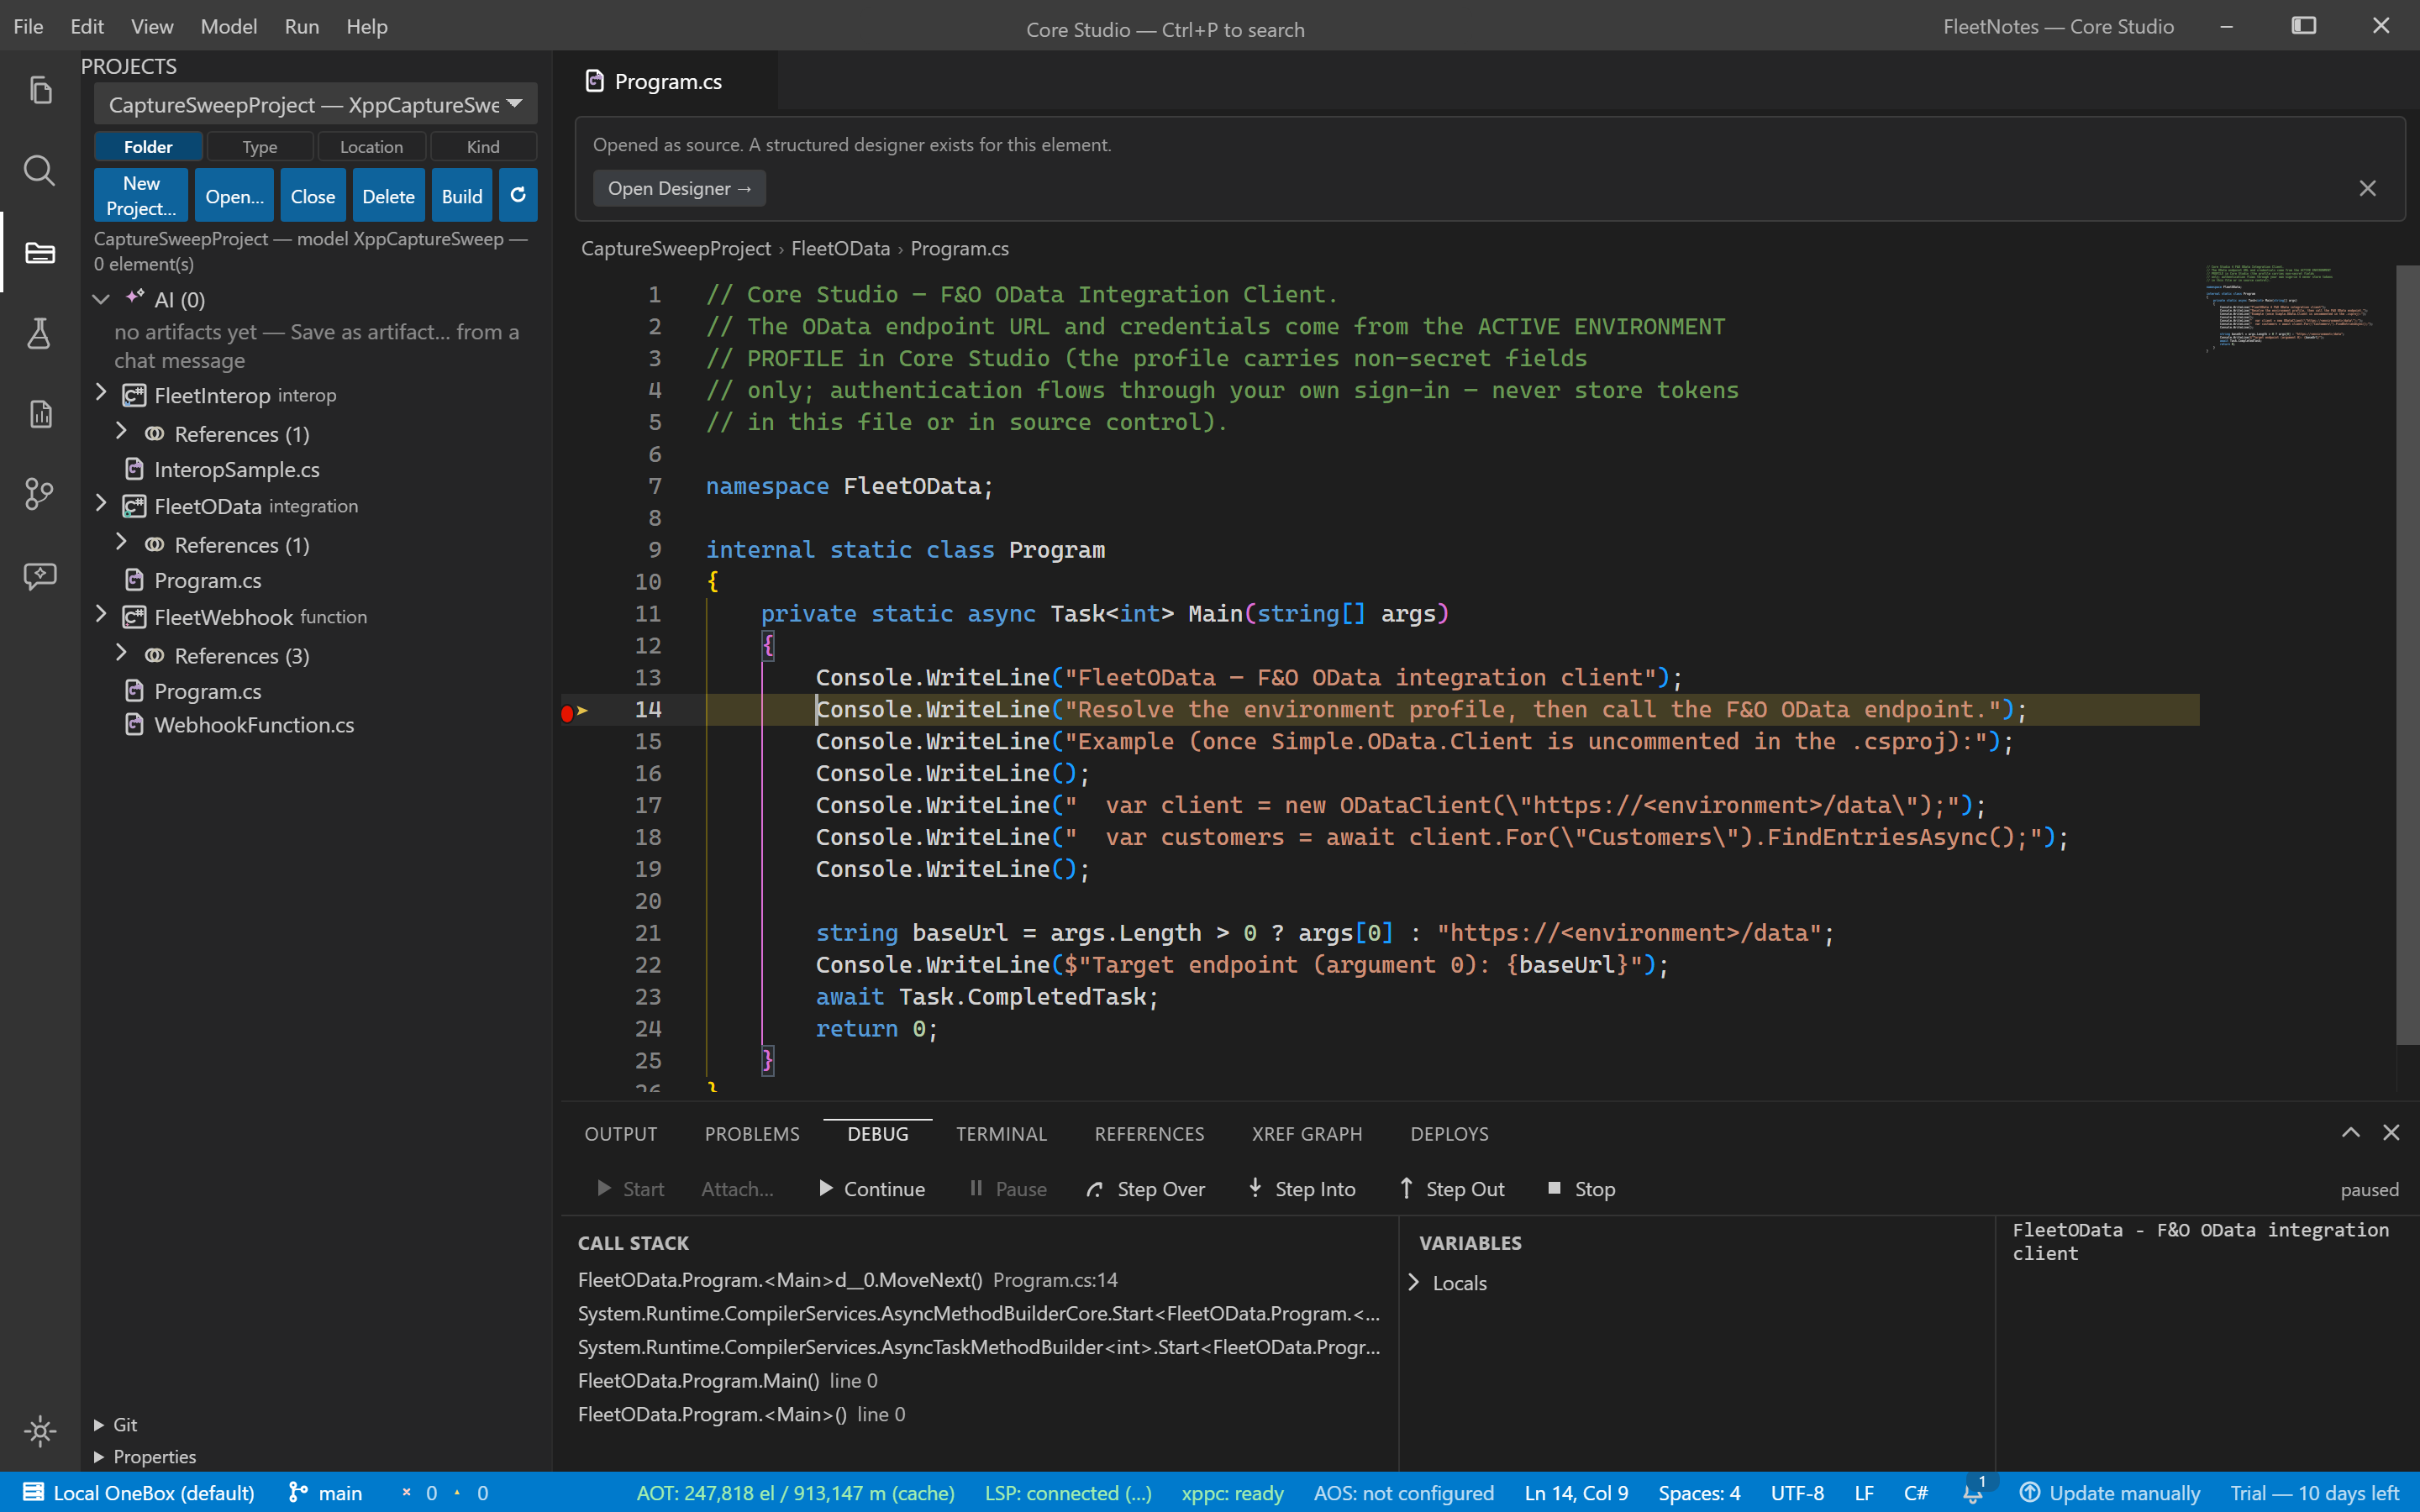Click the Build button

[x=462, y=195]
